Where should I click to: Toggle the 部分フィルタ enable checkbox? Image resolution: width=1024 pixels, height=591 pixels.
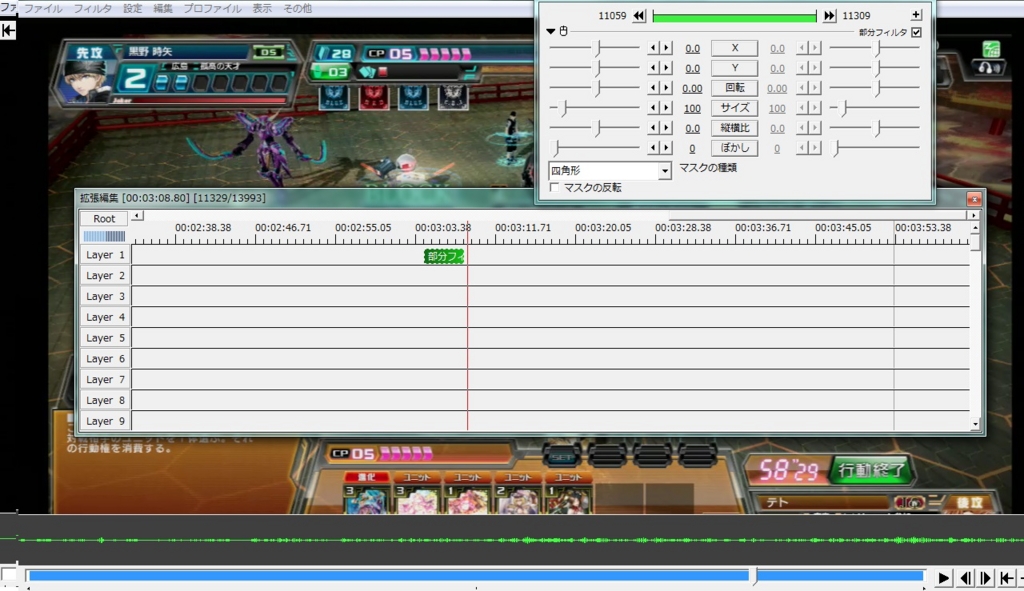[x=916, y=32]
